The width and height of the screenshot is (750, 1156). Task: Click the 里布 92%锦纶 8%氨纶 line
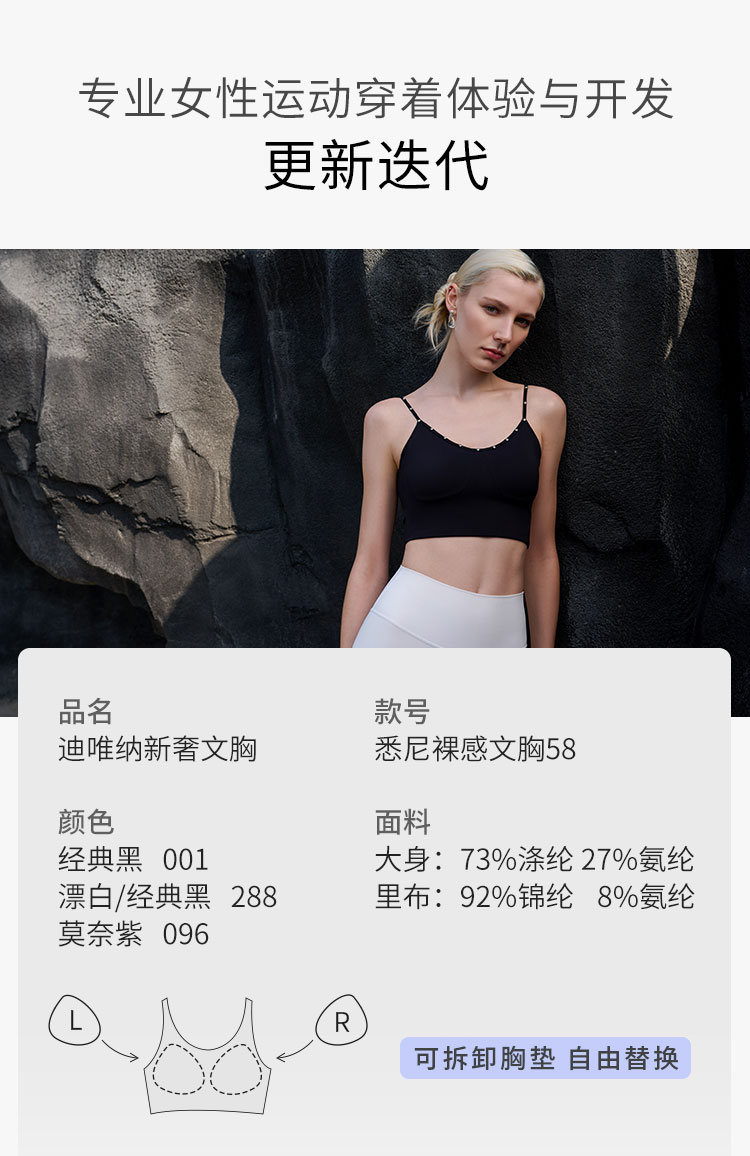coord(535,897)
